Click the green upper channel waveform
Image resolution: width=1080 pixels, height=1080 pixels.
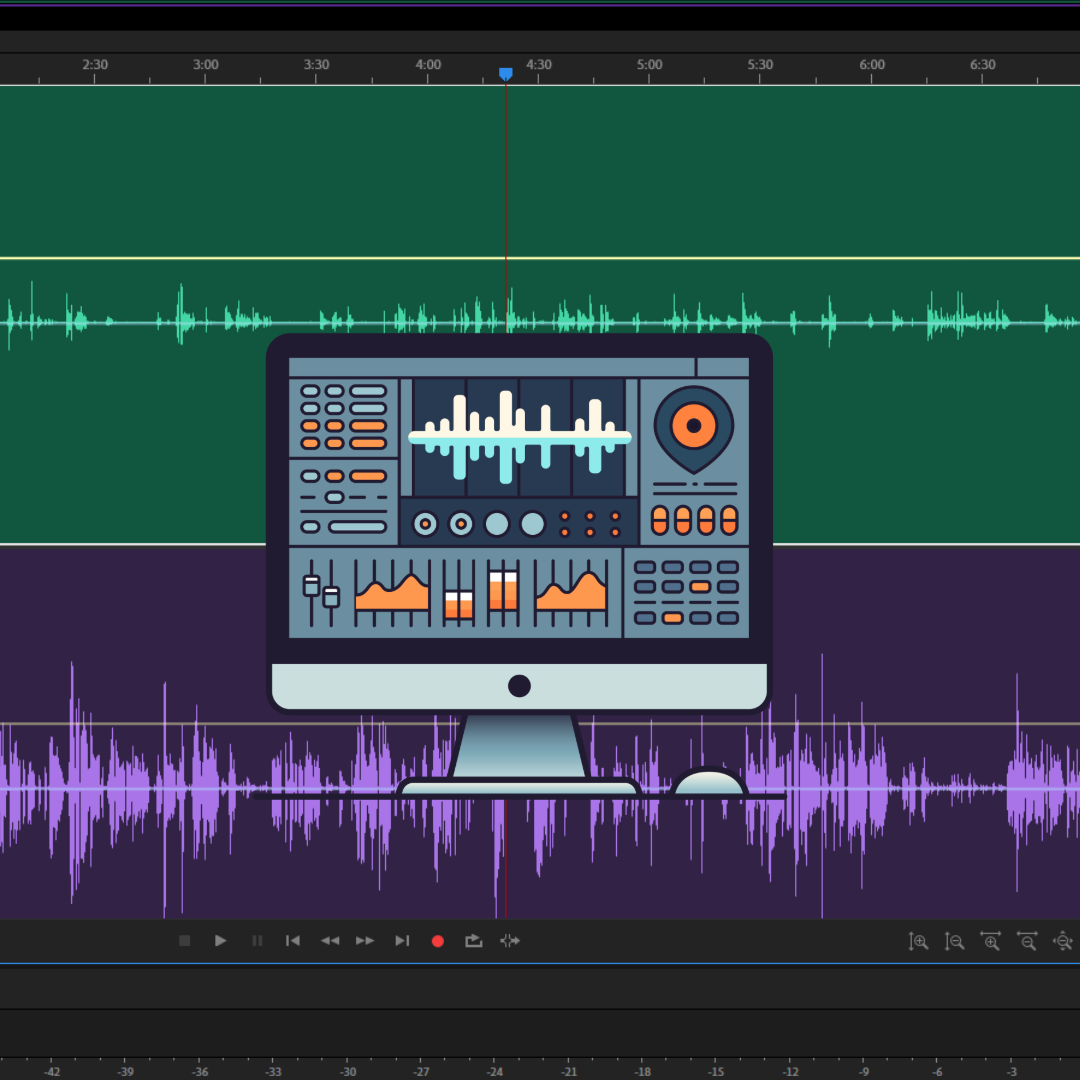click(180, 320)
